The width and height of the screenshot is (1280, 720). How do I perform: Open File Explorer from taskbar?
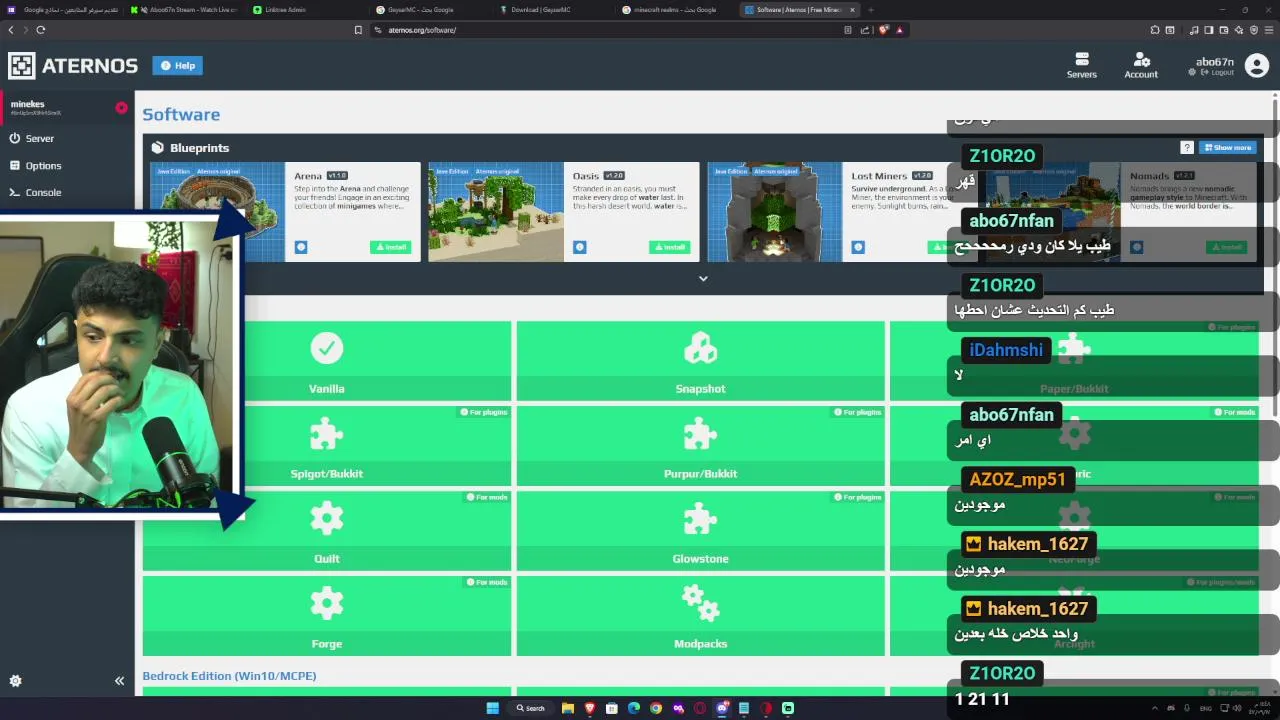[x=567, y=708]
